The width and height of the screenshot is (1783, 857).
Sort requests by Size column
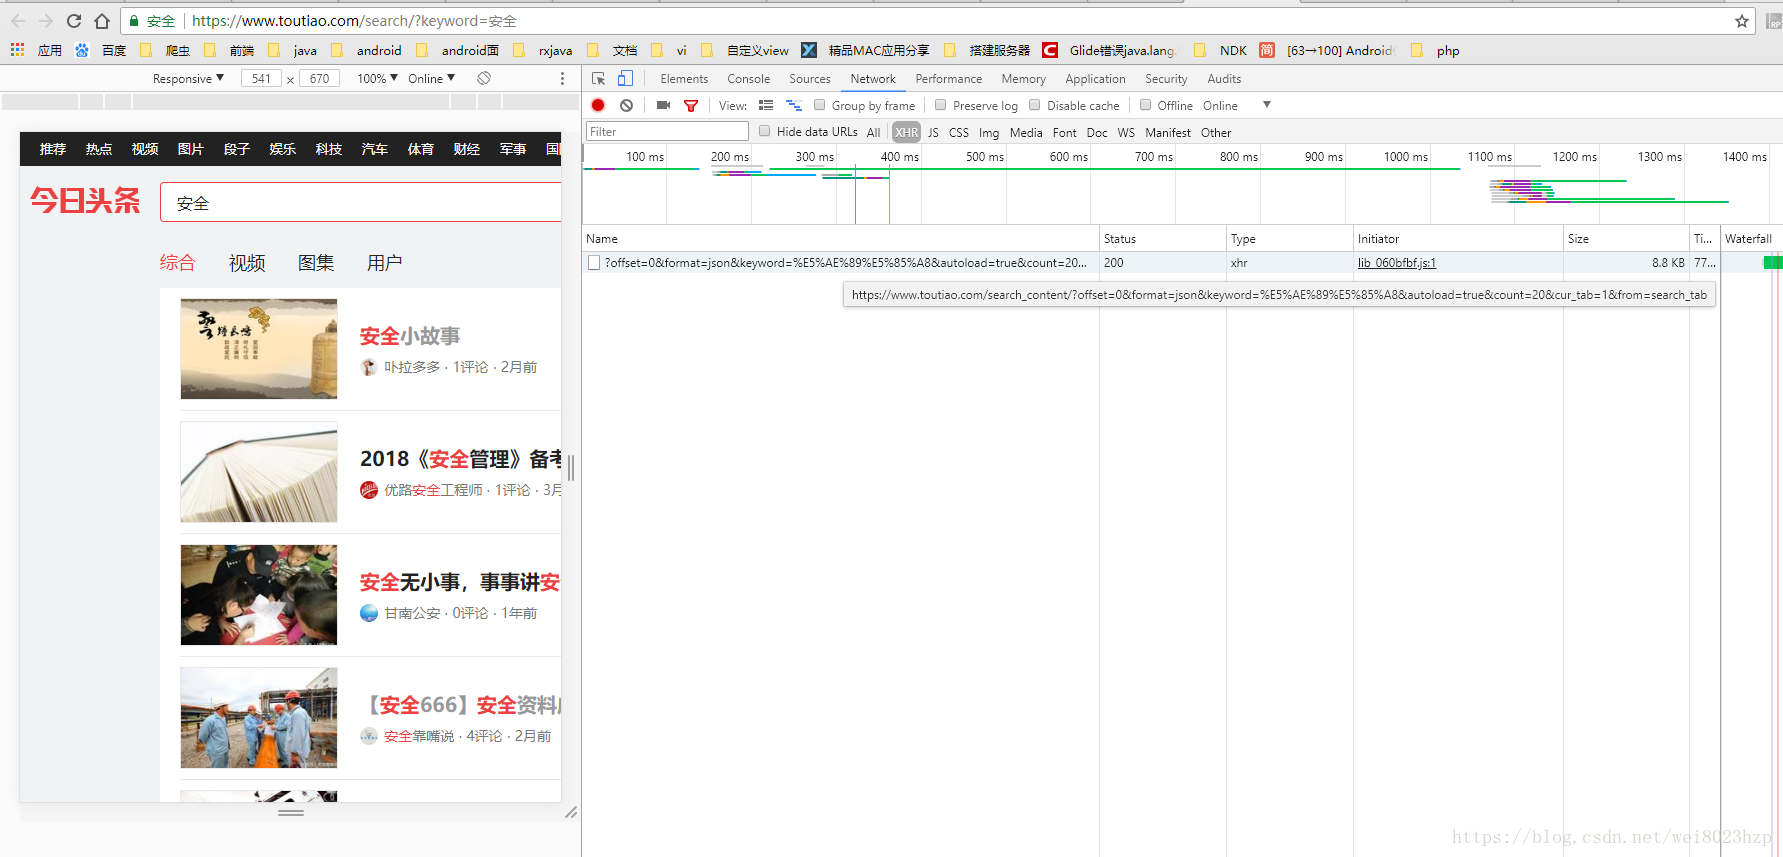1625,239
